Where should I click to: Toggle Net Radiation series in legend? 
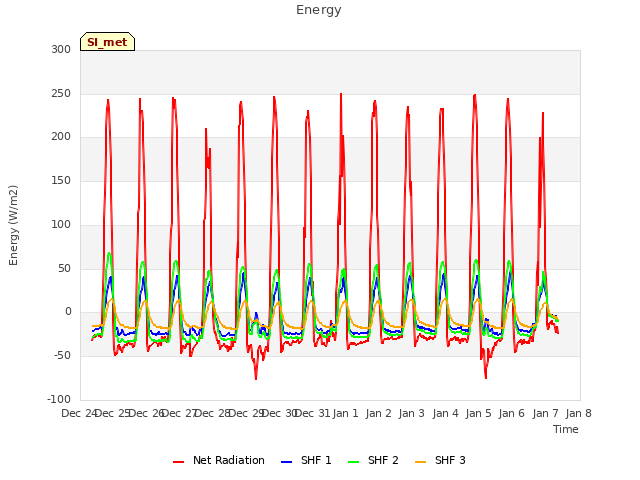click(219, 460)
